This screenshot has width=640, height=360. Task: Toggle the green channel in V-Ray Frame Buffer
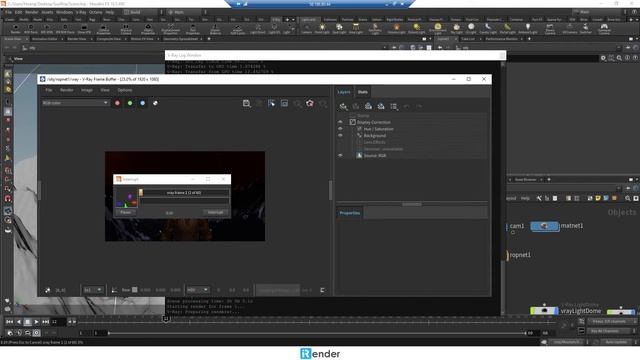pyautogui.click(x=130, y=103)
